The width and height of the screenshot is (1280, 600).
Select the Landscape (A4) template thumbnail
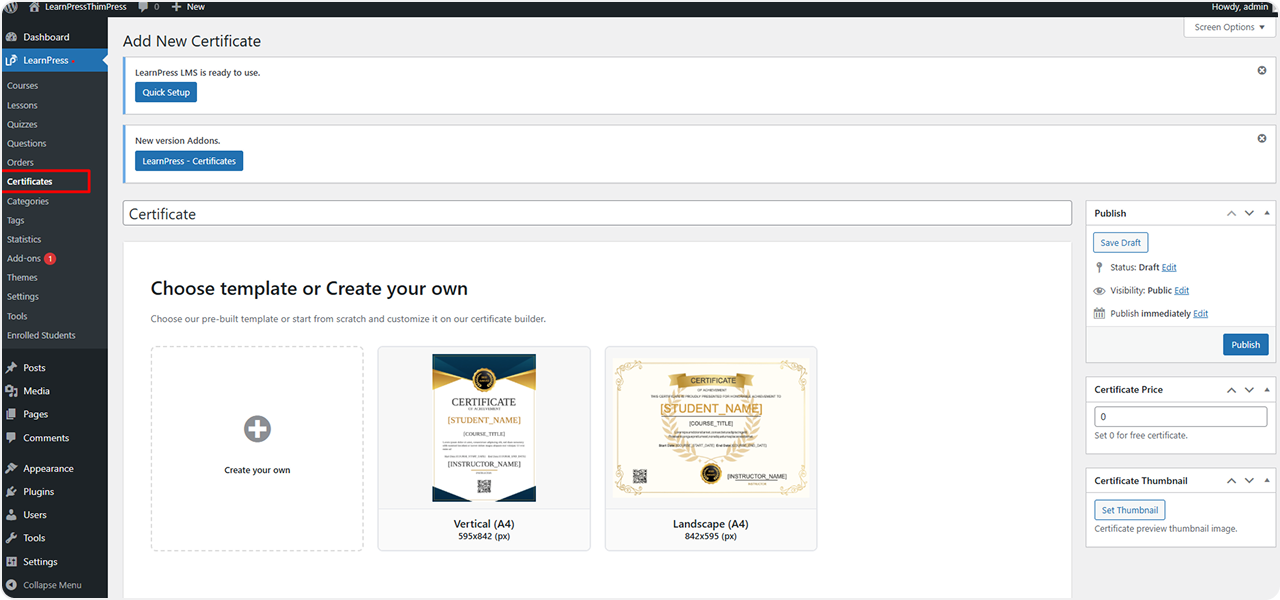(711, 428)
